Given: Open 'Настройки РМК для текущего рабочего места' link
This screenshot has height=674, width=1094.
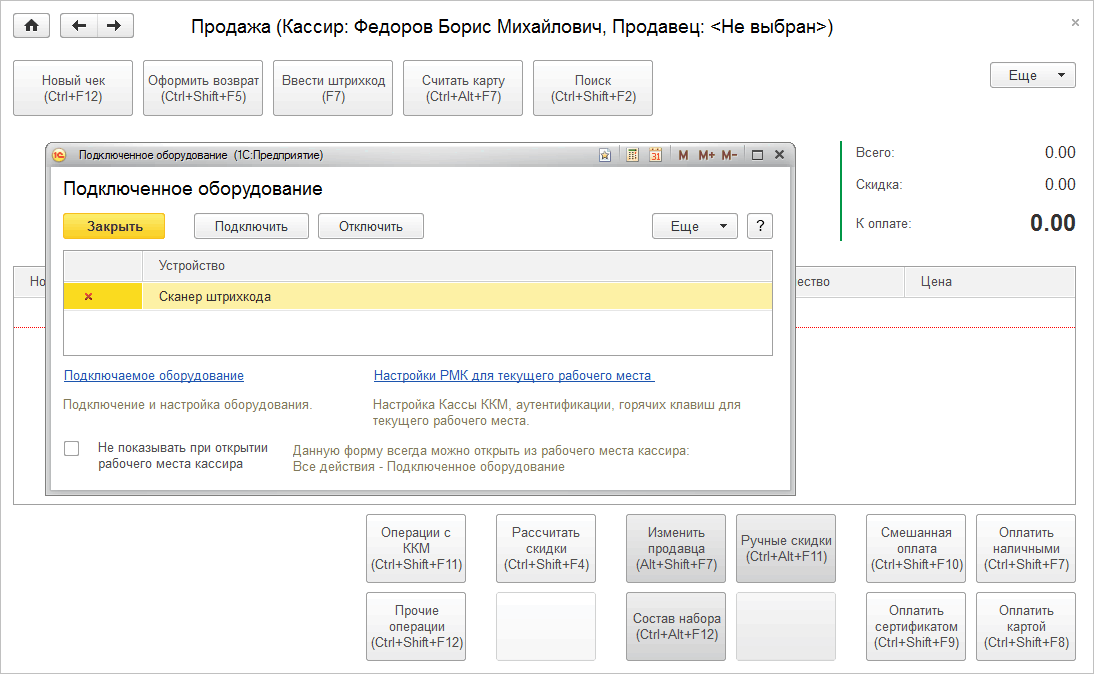Looking at the screenshot, I should [x=513, y=376].
